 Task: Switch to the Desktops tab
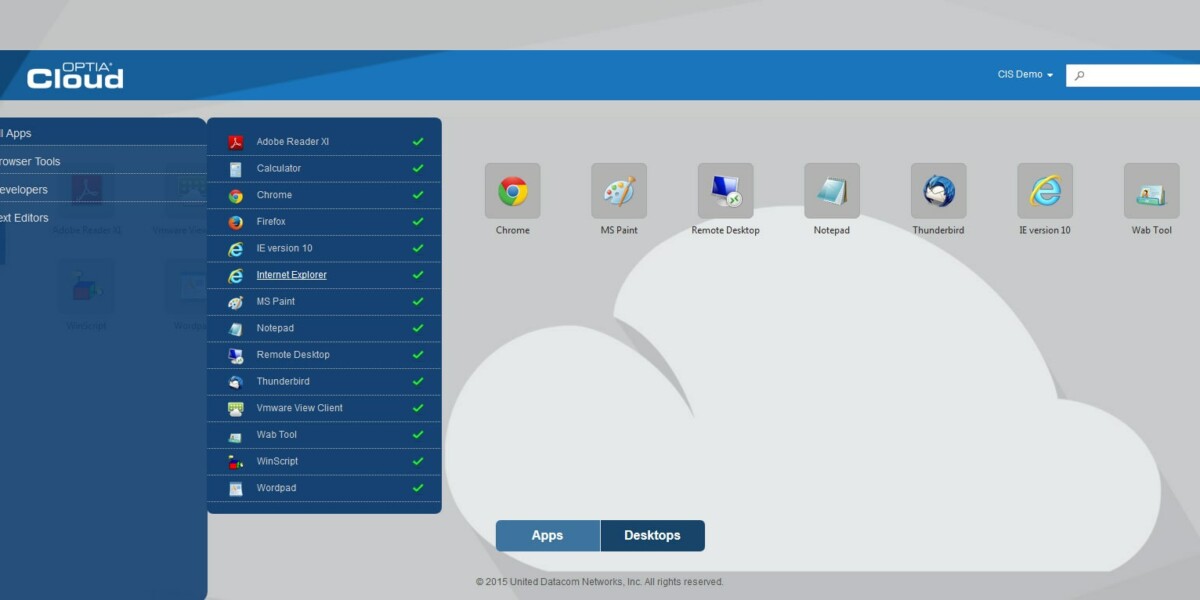tap(653, 536)
